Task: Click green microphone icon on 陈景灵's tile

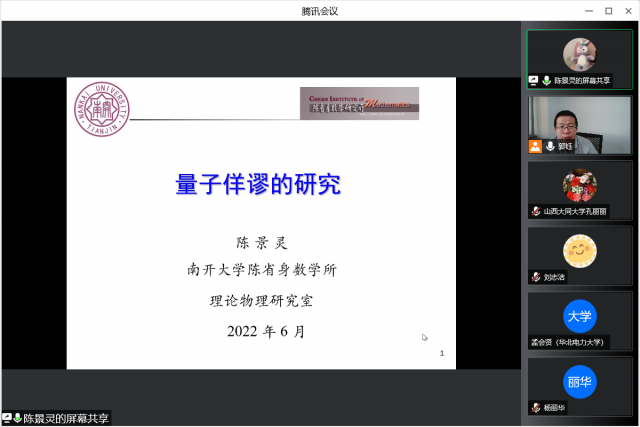Action: tap(546, 80)
